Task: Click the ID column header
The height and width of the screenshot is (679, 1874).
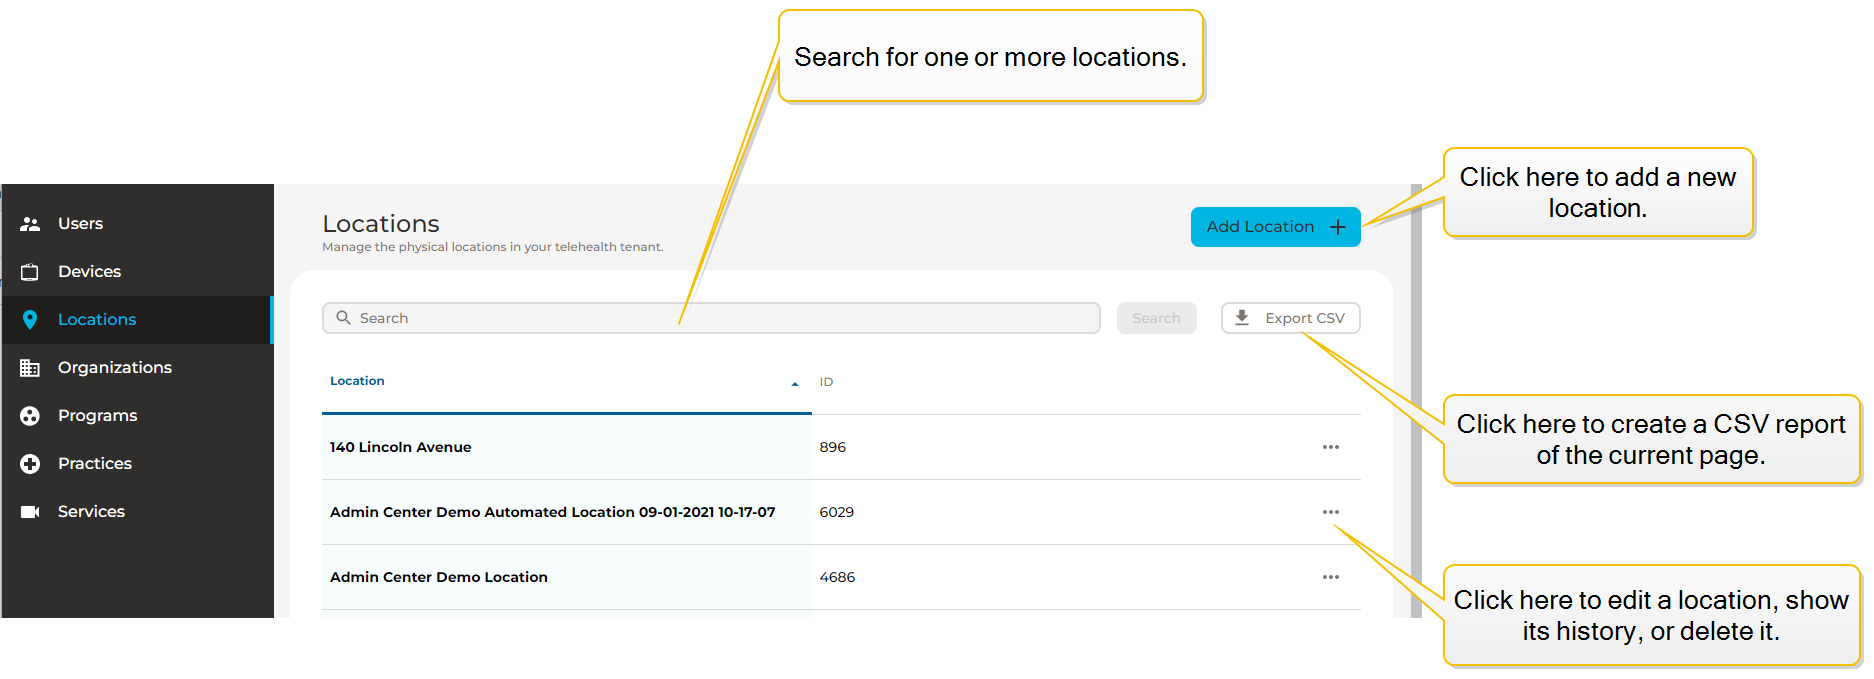Action: coord(826,382)
